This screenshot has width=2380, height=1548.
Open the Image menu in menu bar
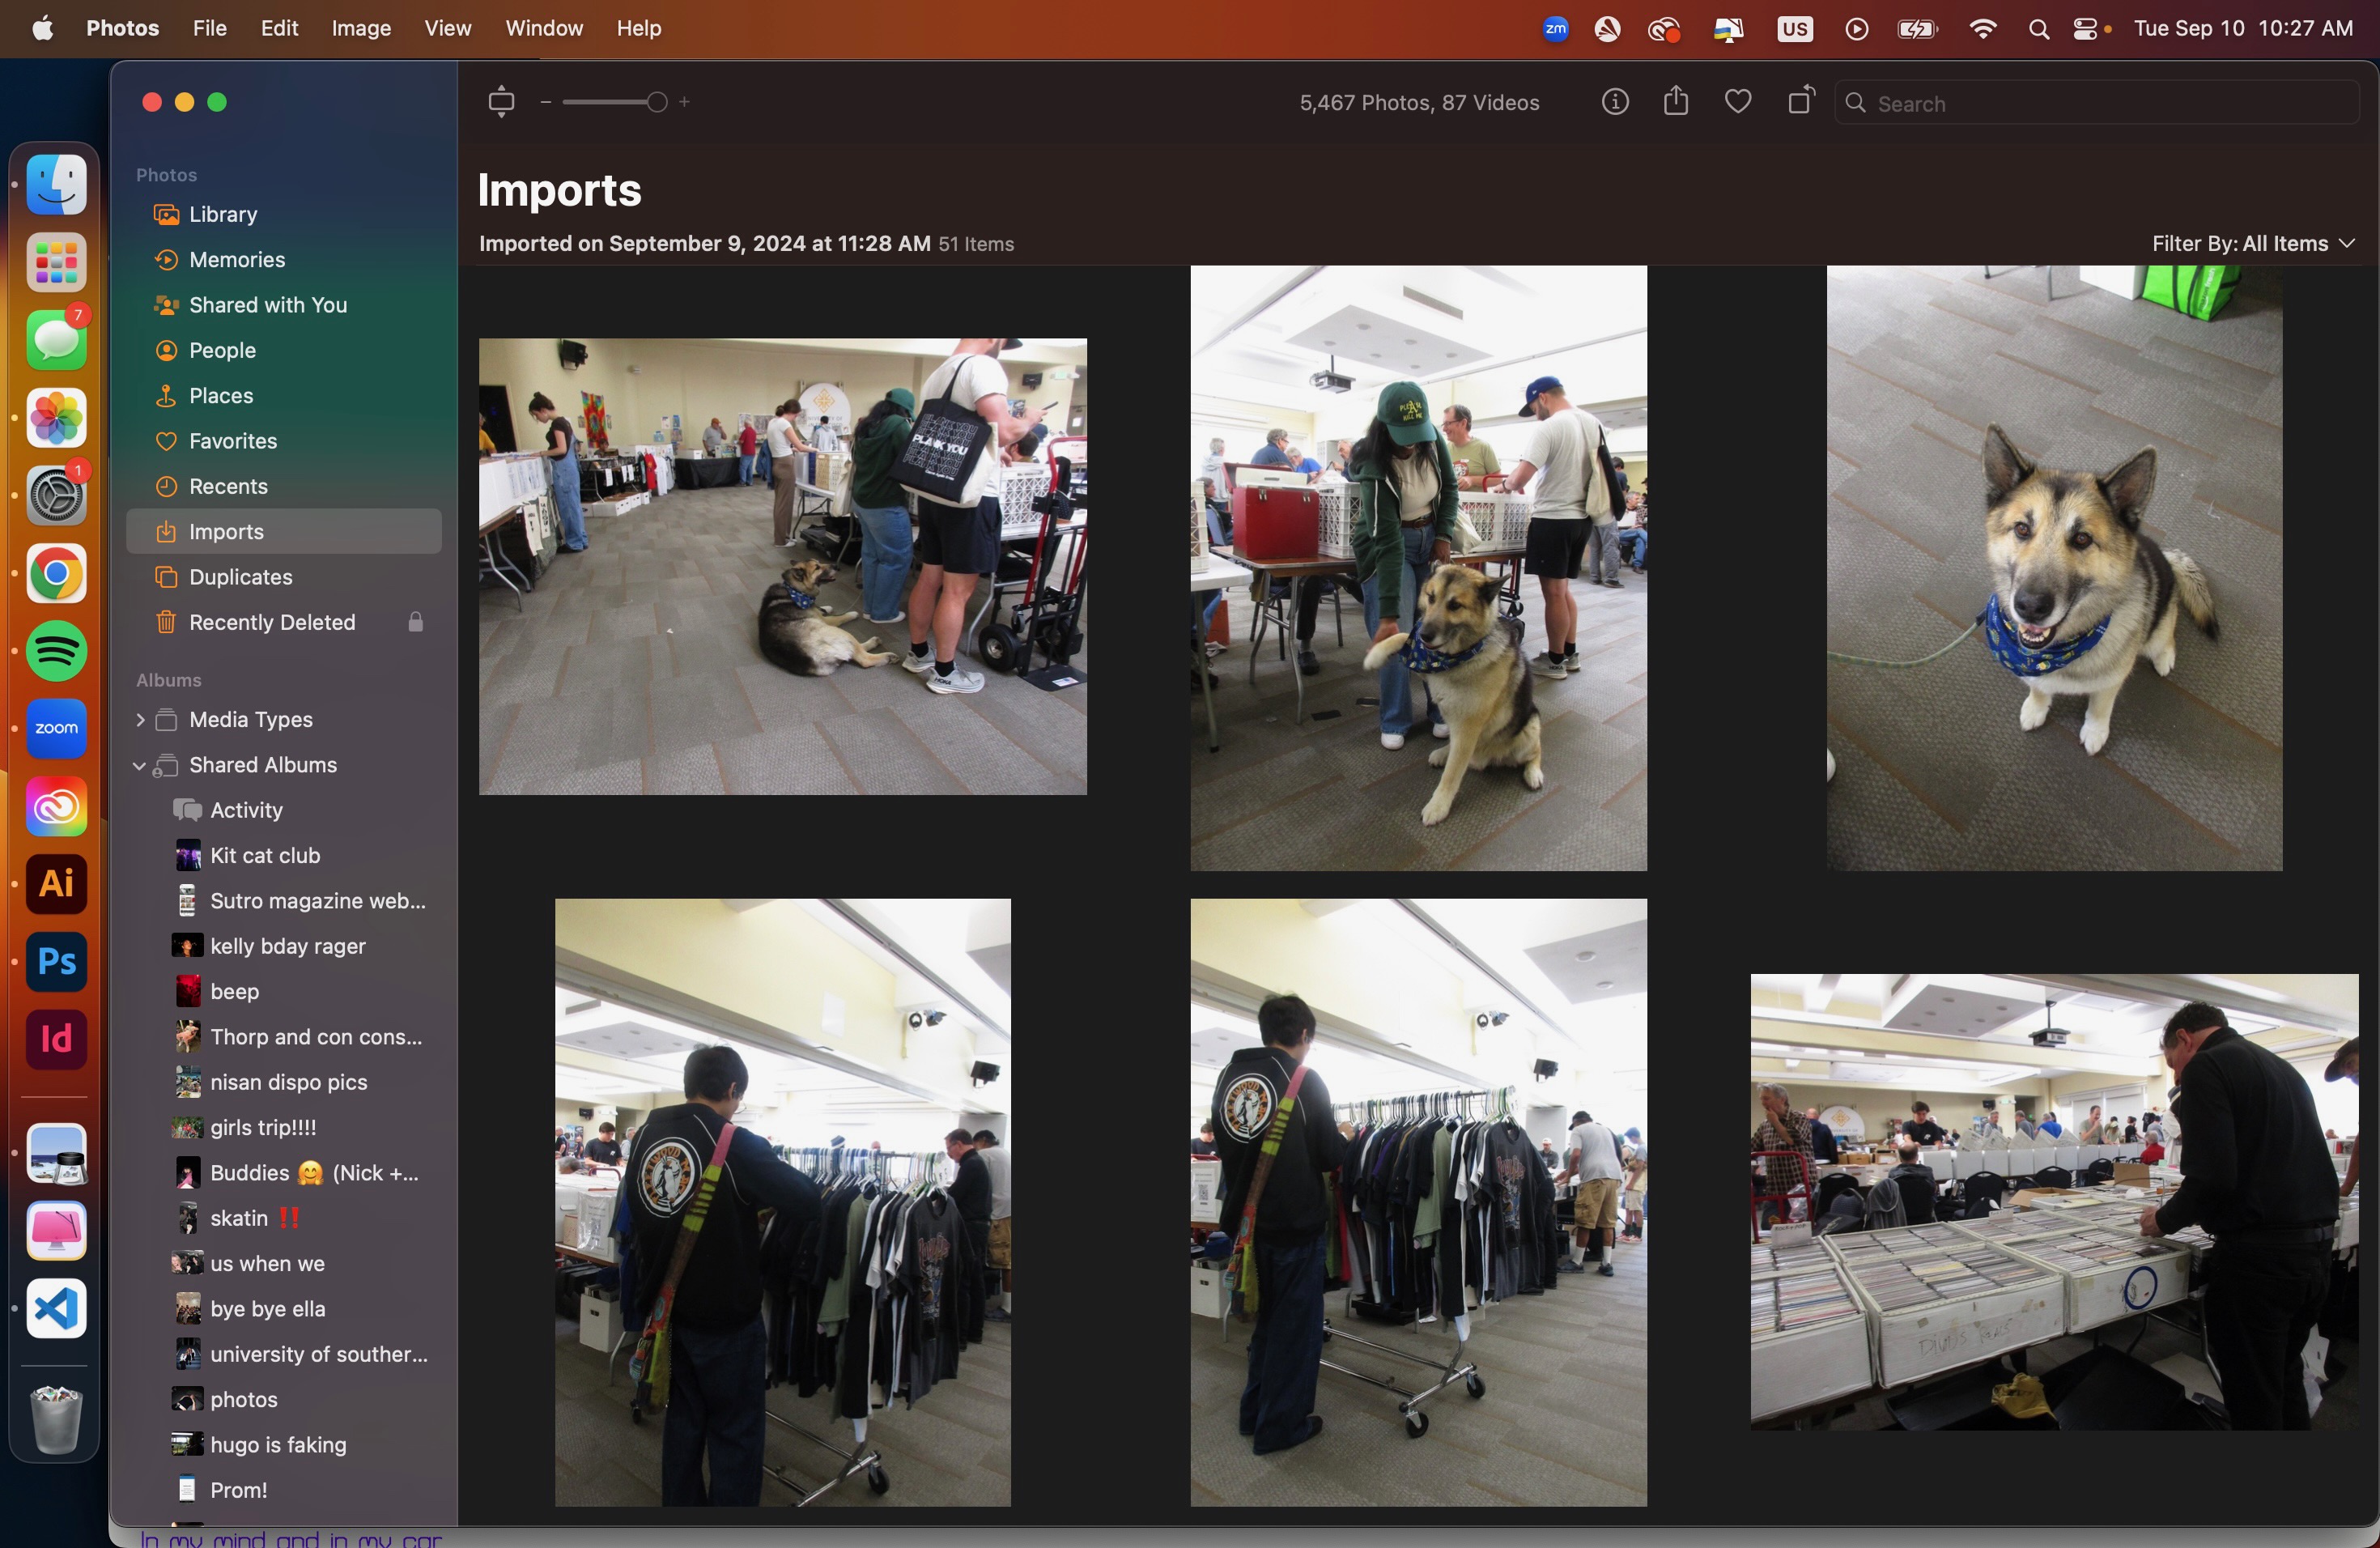point(361,29)
